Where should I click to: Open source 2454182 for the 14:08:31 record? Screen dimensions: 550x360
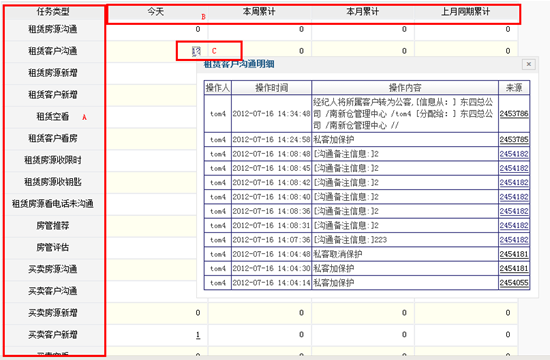pos(514,226)
